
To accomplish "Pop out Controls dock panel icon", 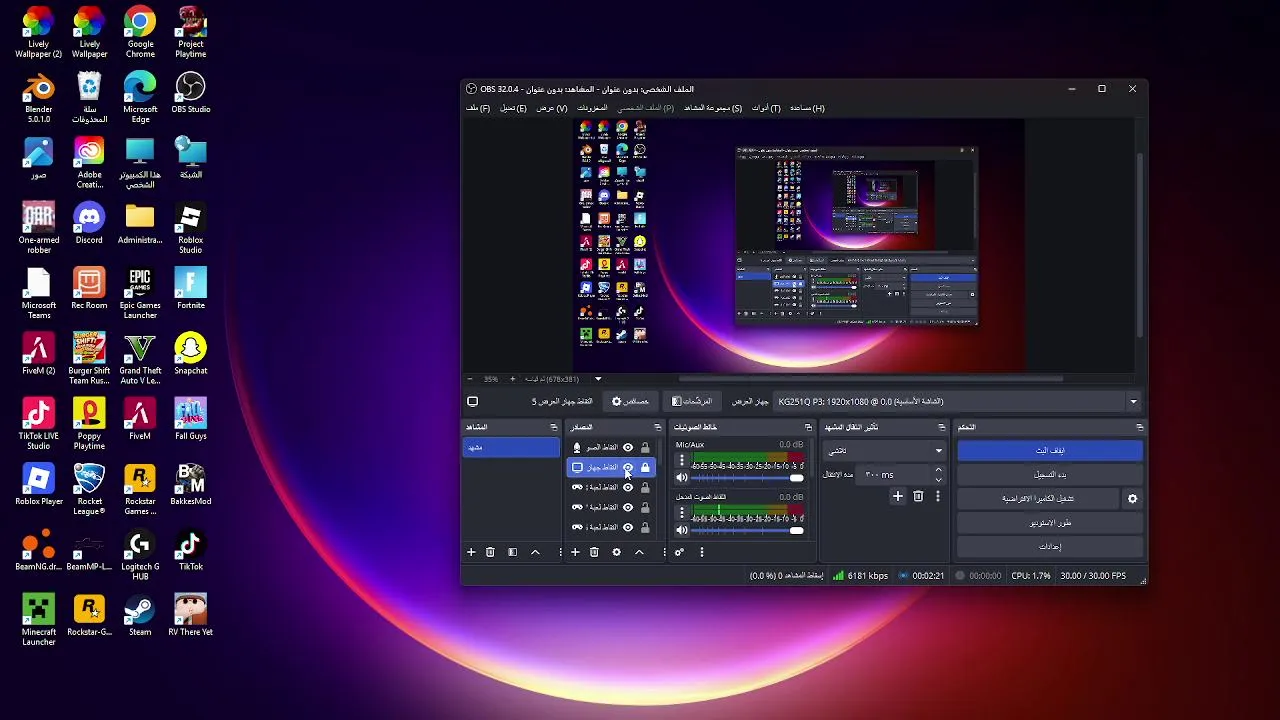I will click(x=1139, y=427).
